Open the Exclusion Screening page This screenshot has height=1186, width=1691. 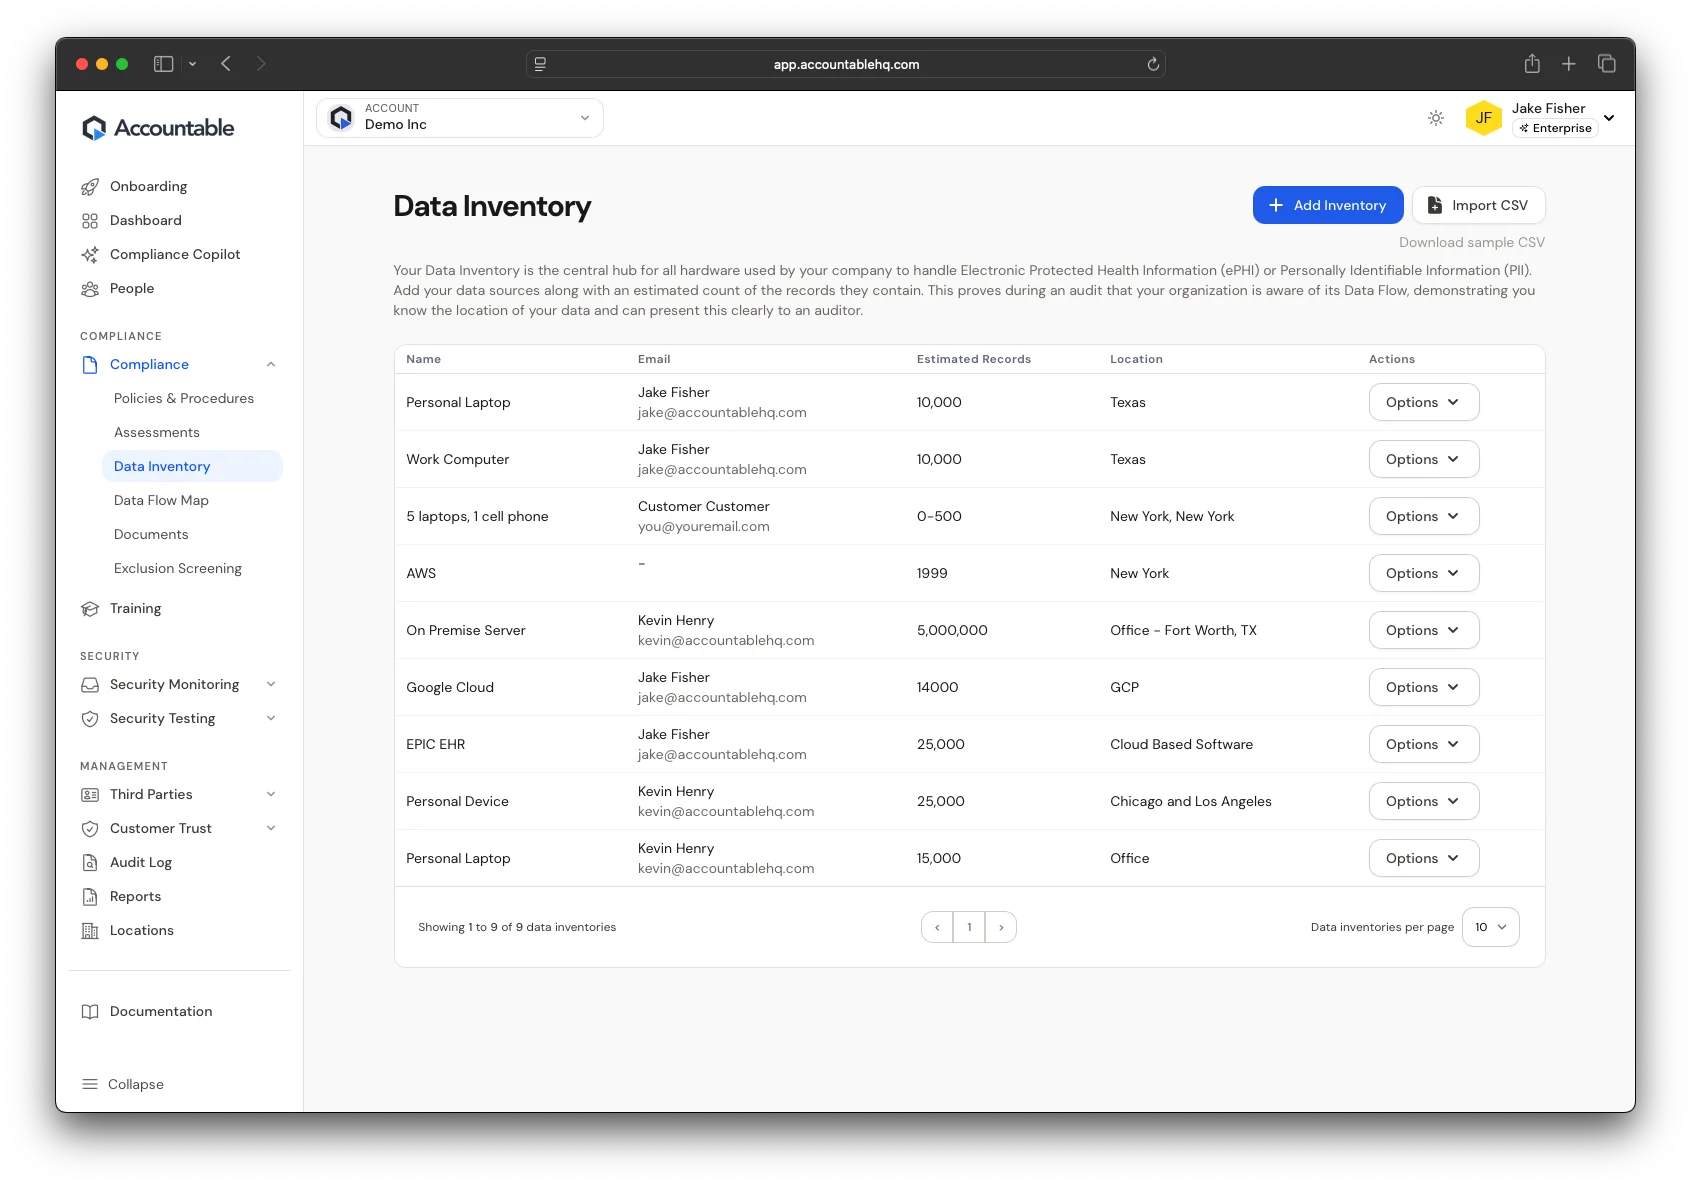[177, 568]
